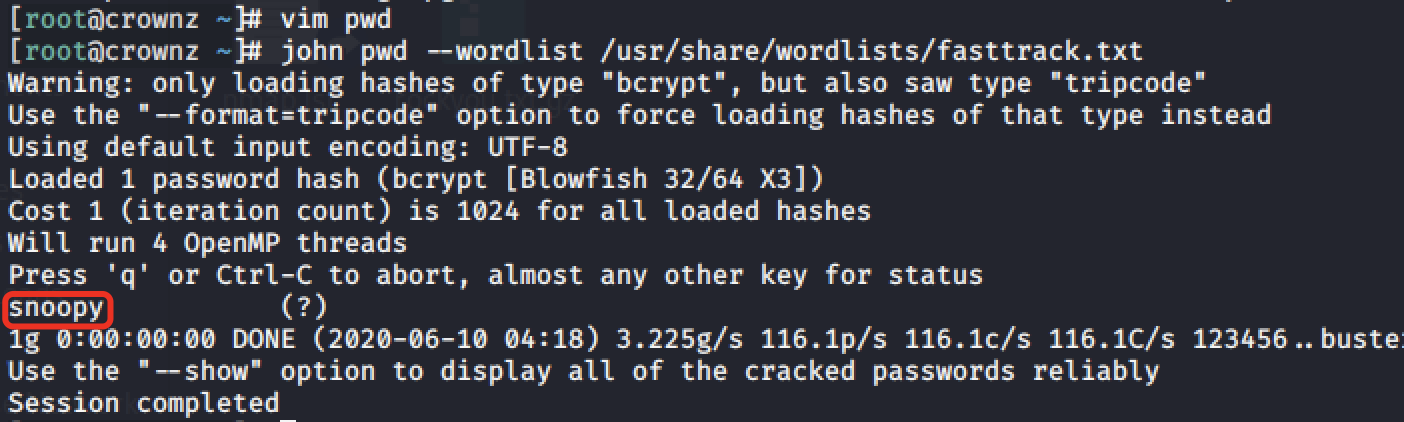Screen dimensions: 1404x422
Task: Click the highlighted cracked password snoopy
Action: tap(56, 308)
